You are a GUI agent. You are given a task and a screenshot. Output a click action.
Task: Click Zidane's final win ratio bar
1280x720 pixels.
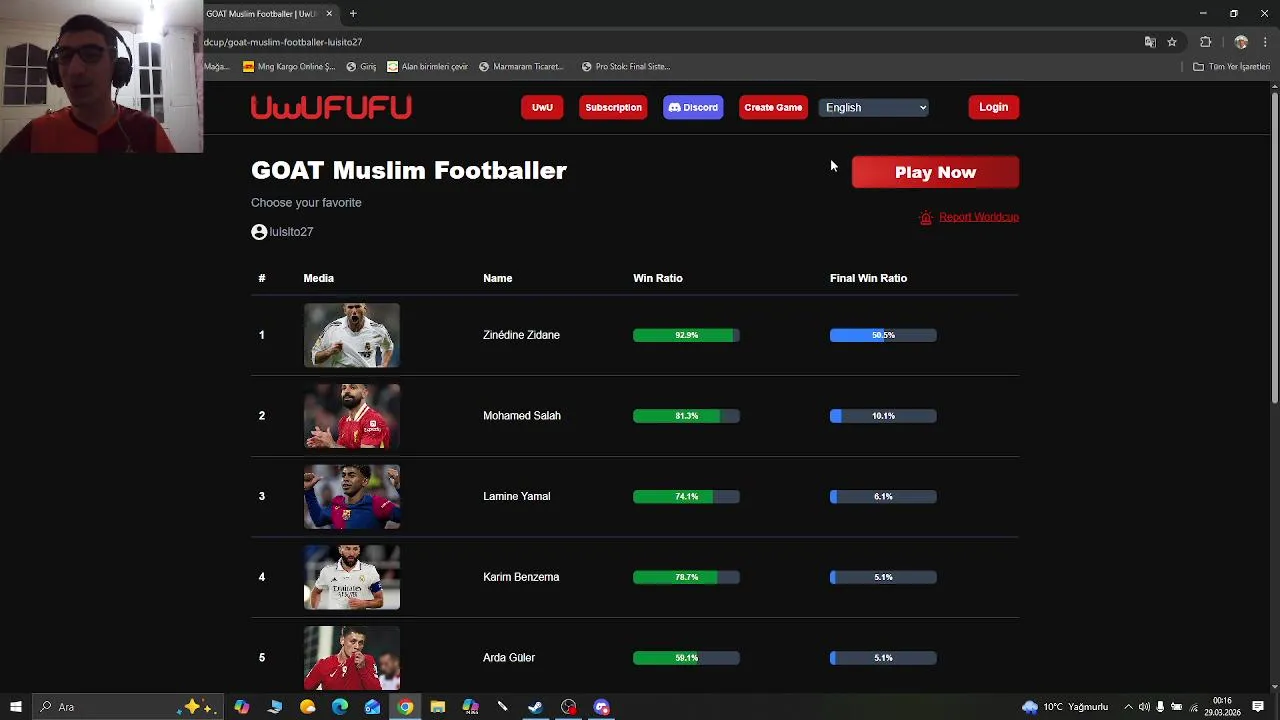[x=883, y=335]
